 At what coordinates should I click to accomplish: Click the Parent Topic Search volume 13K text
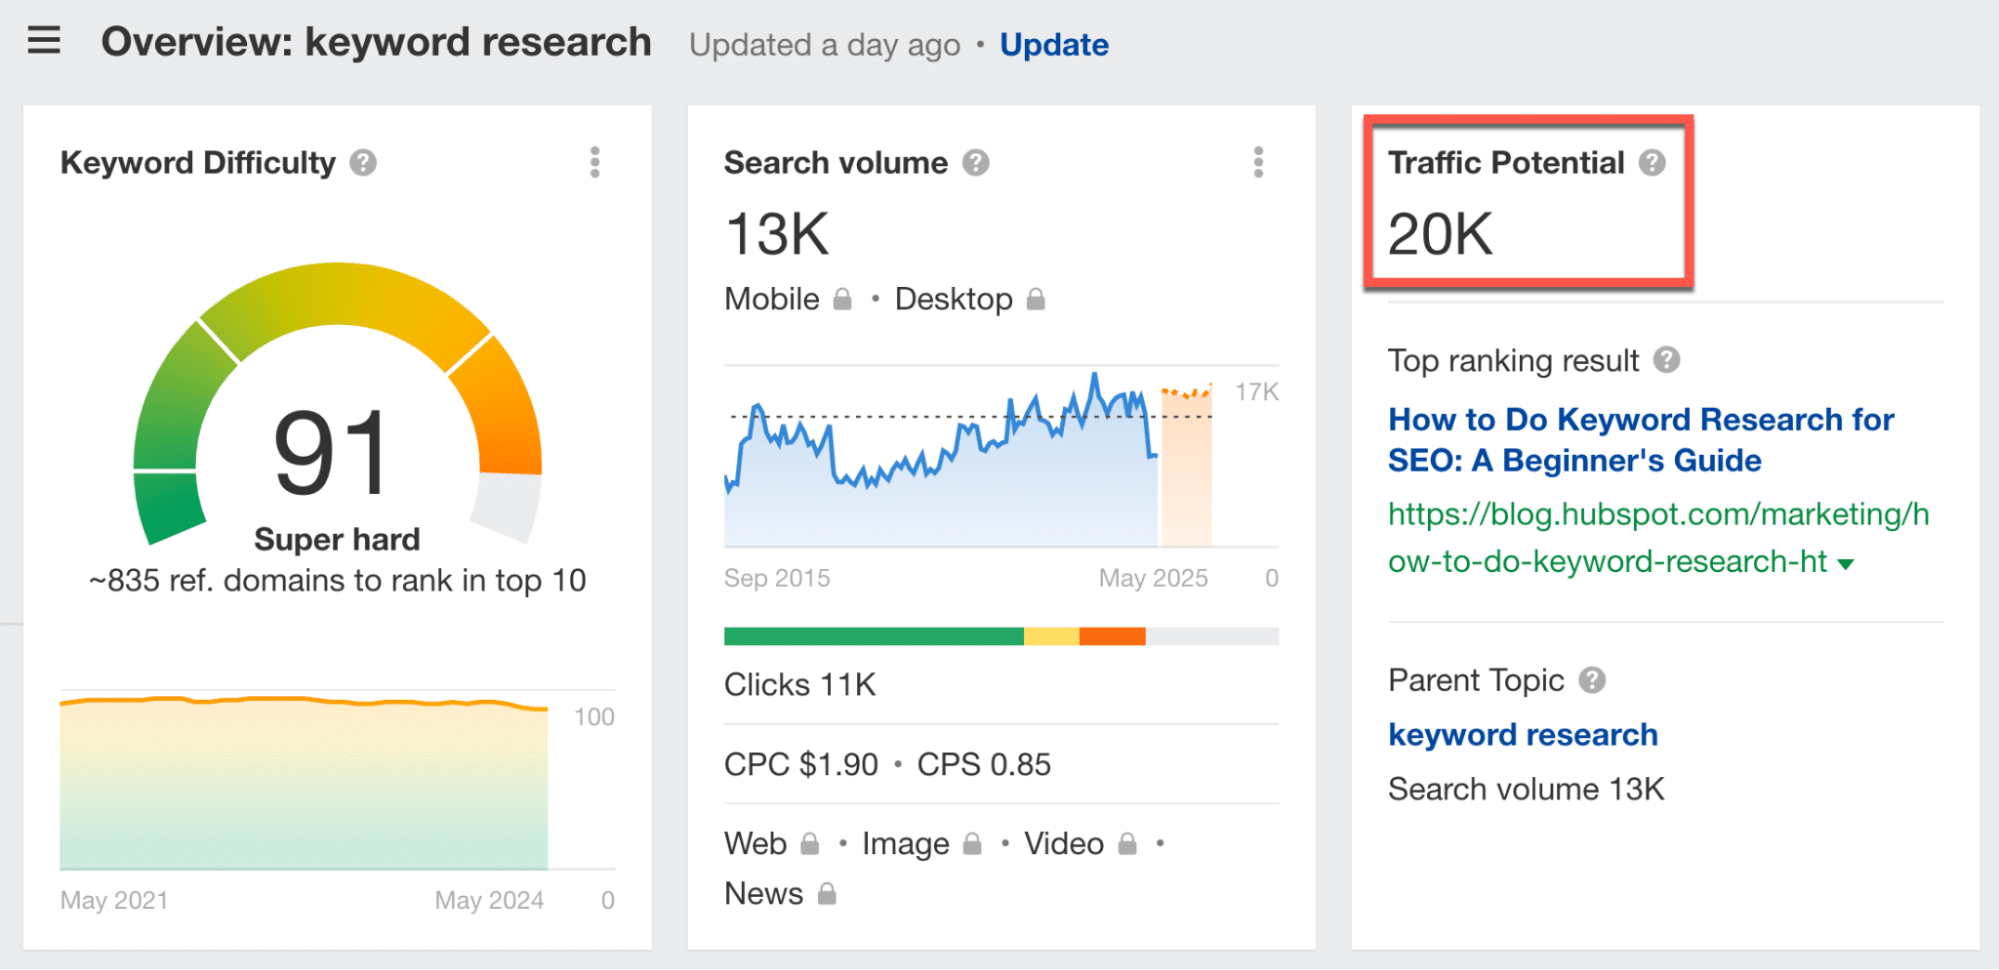coord(1526,789)
